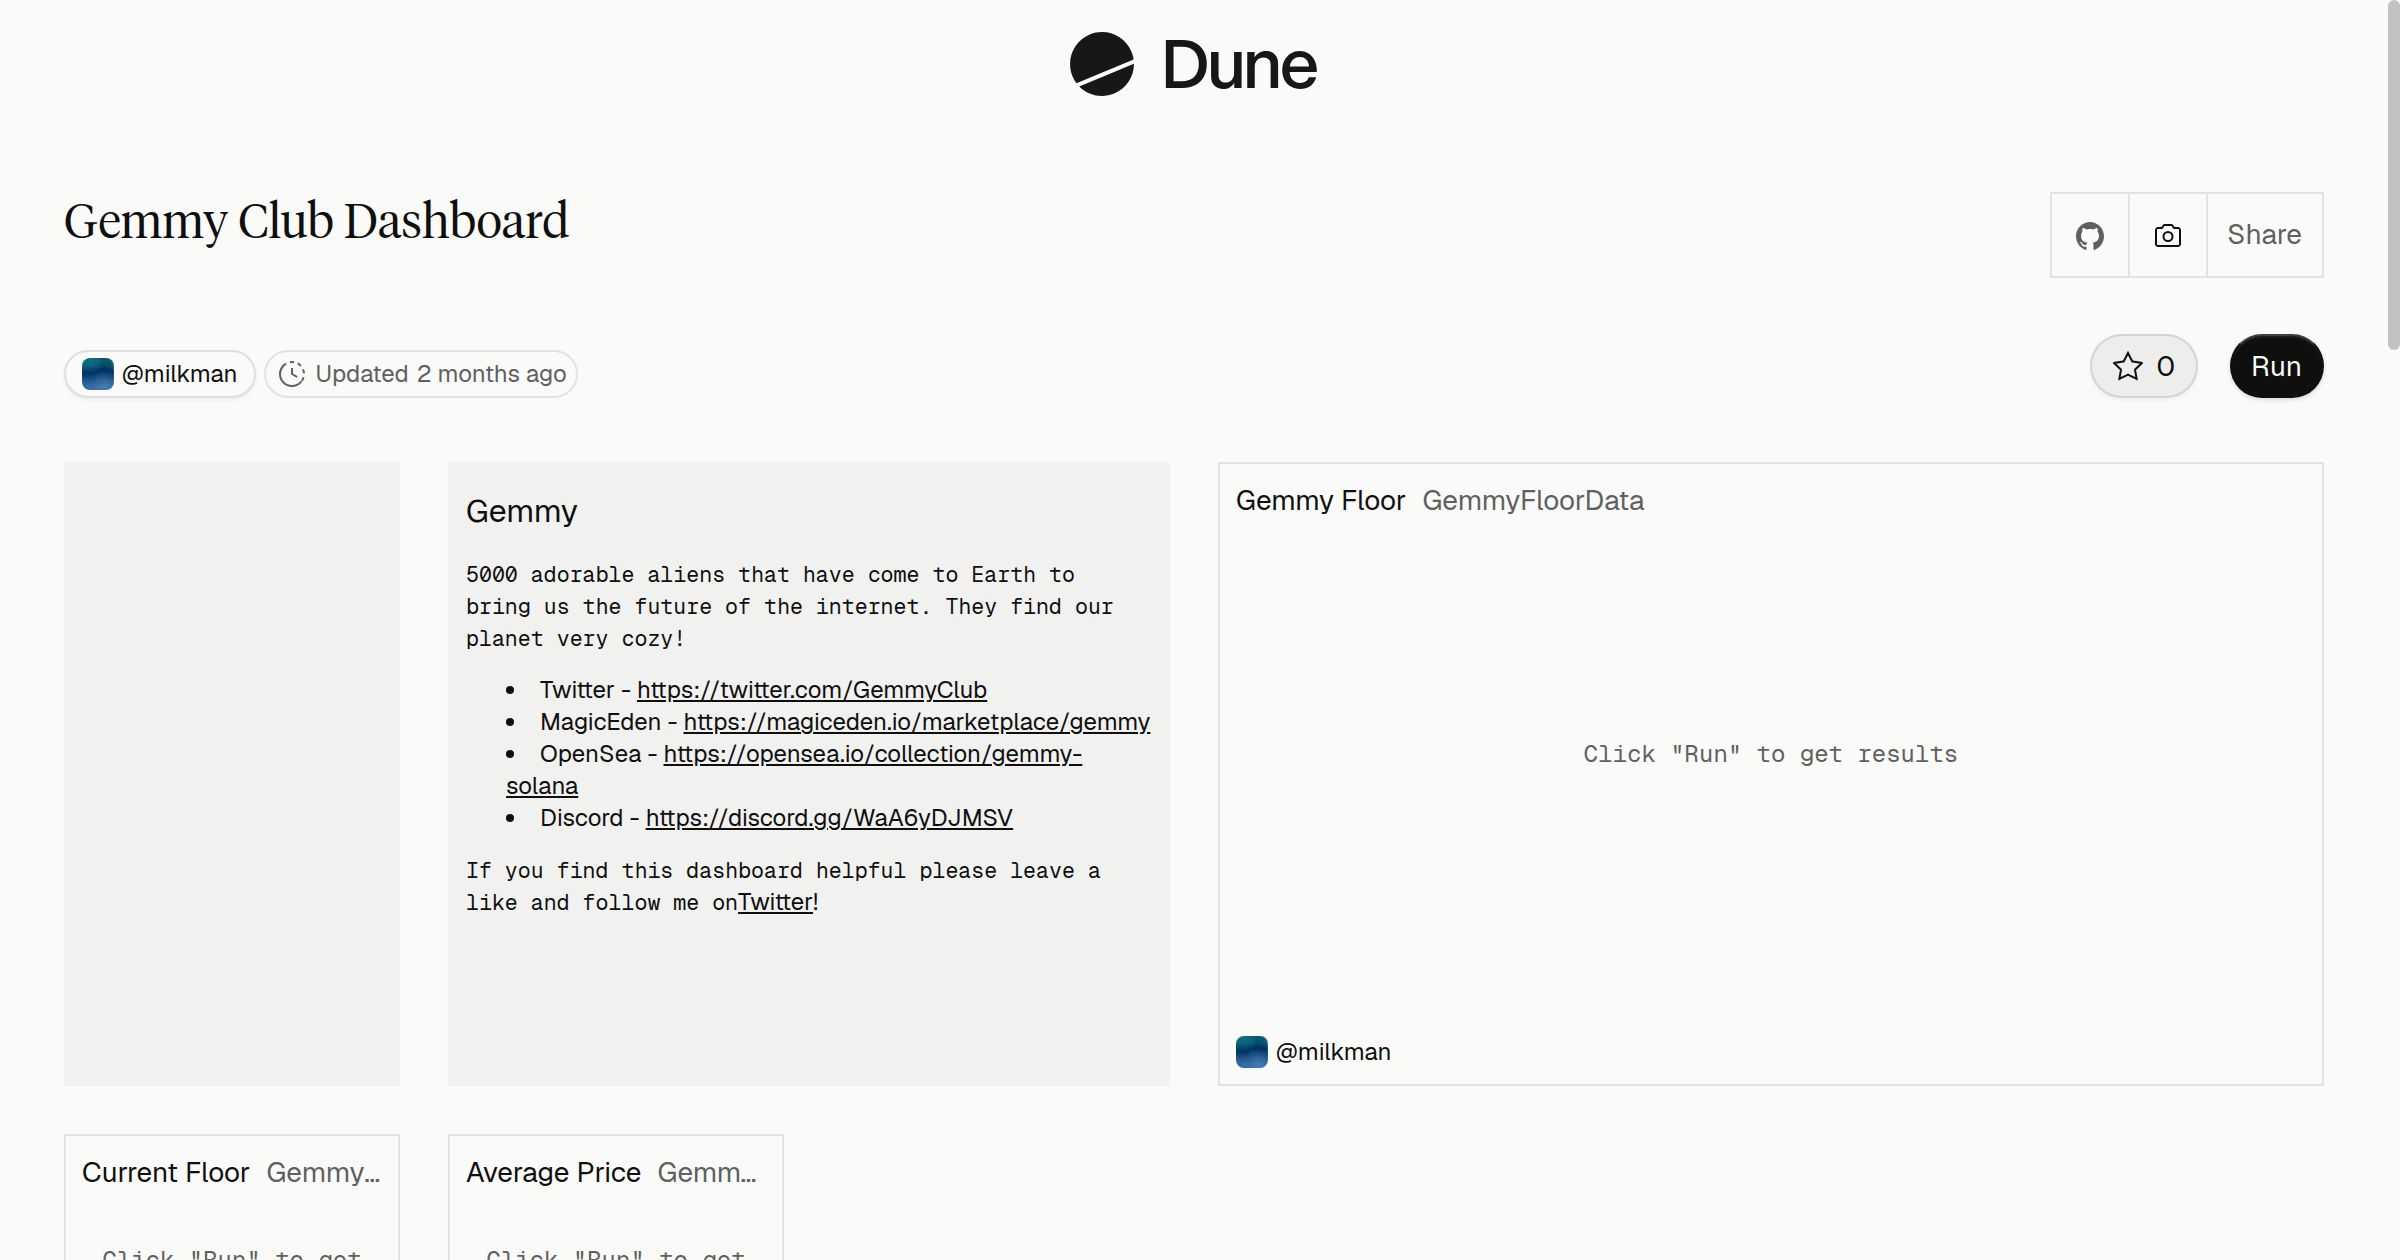This screenshot has height=1260, width=2400.
Task: Click the empty image widget on the left
Action: point(232,774)
